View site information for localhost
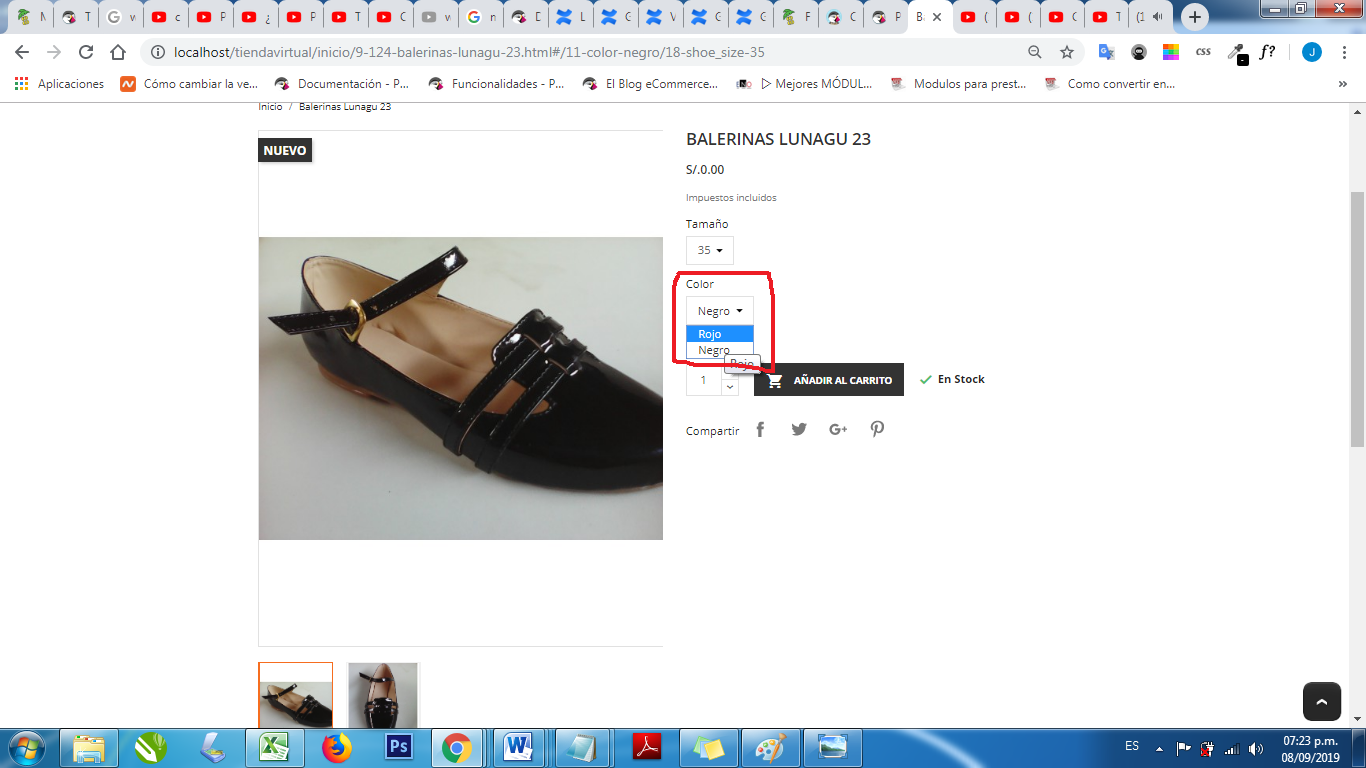1366x768 pixels. [158, 52]
